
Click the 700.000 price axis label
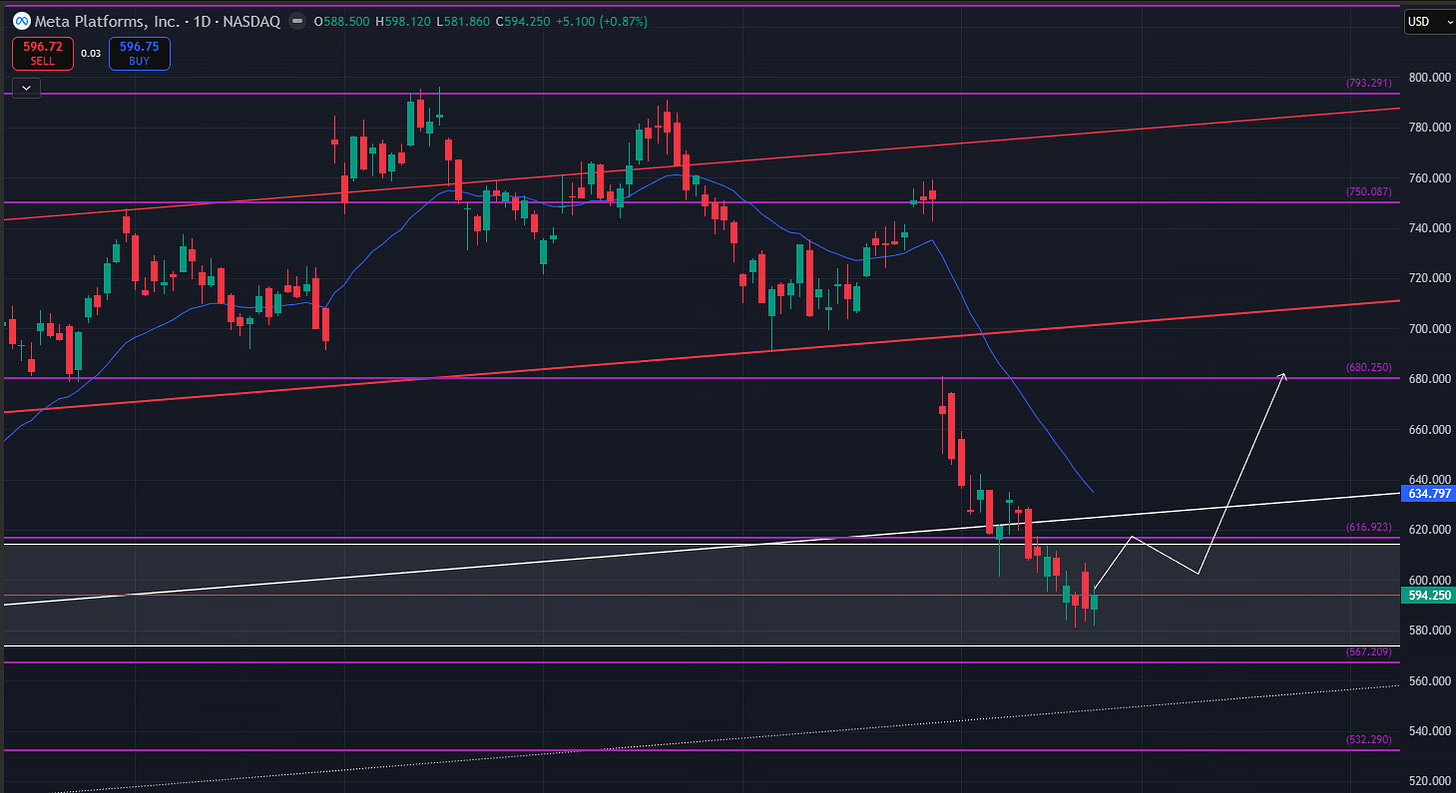click(1430, 329)
